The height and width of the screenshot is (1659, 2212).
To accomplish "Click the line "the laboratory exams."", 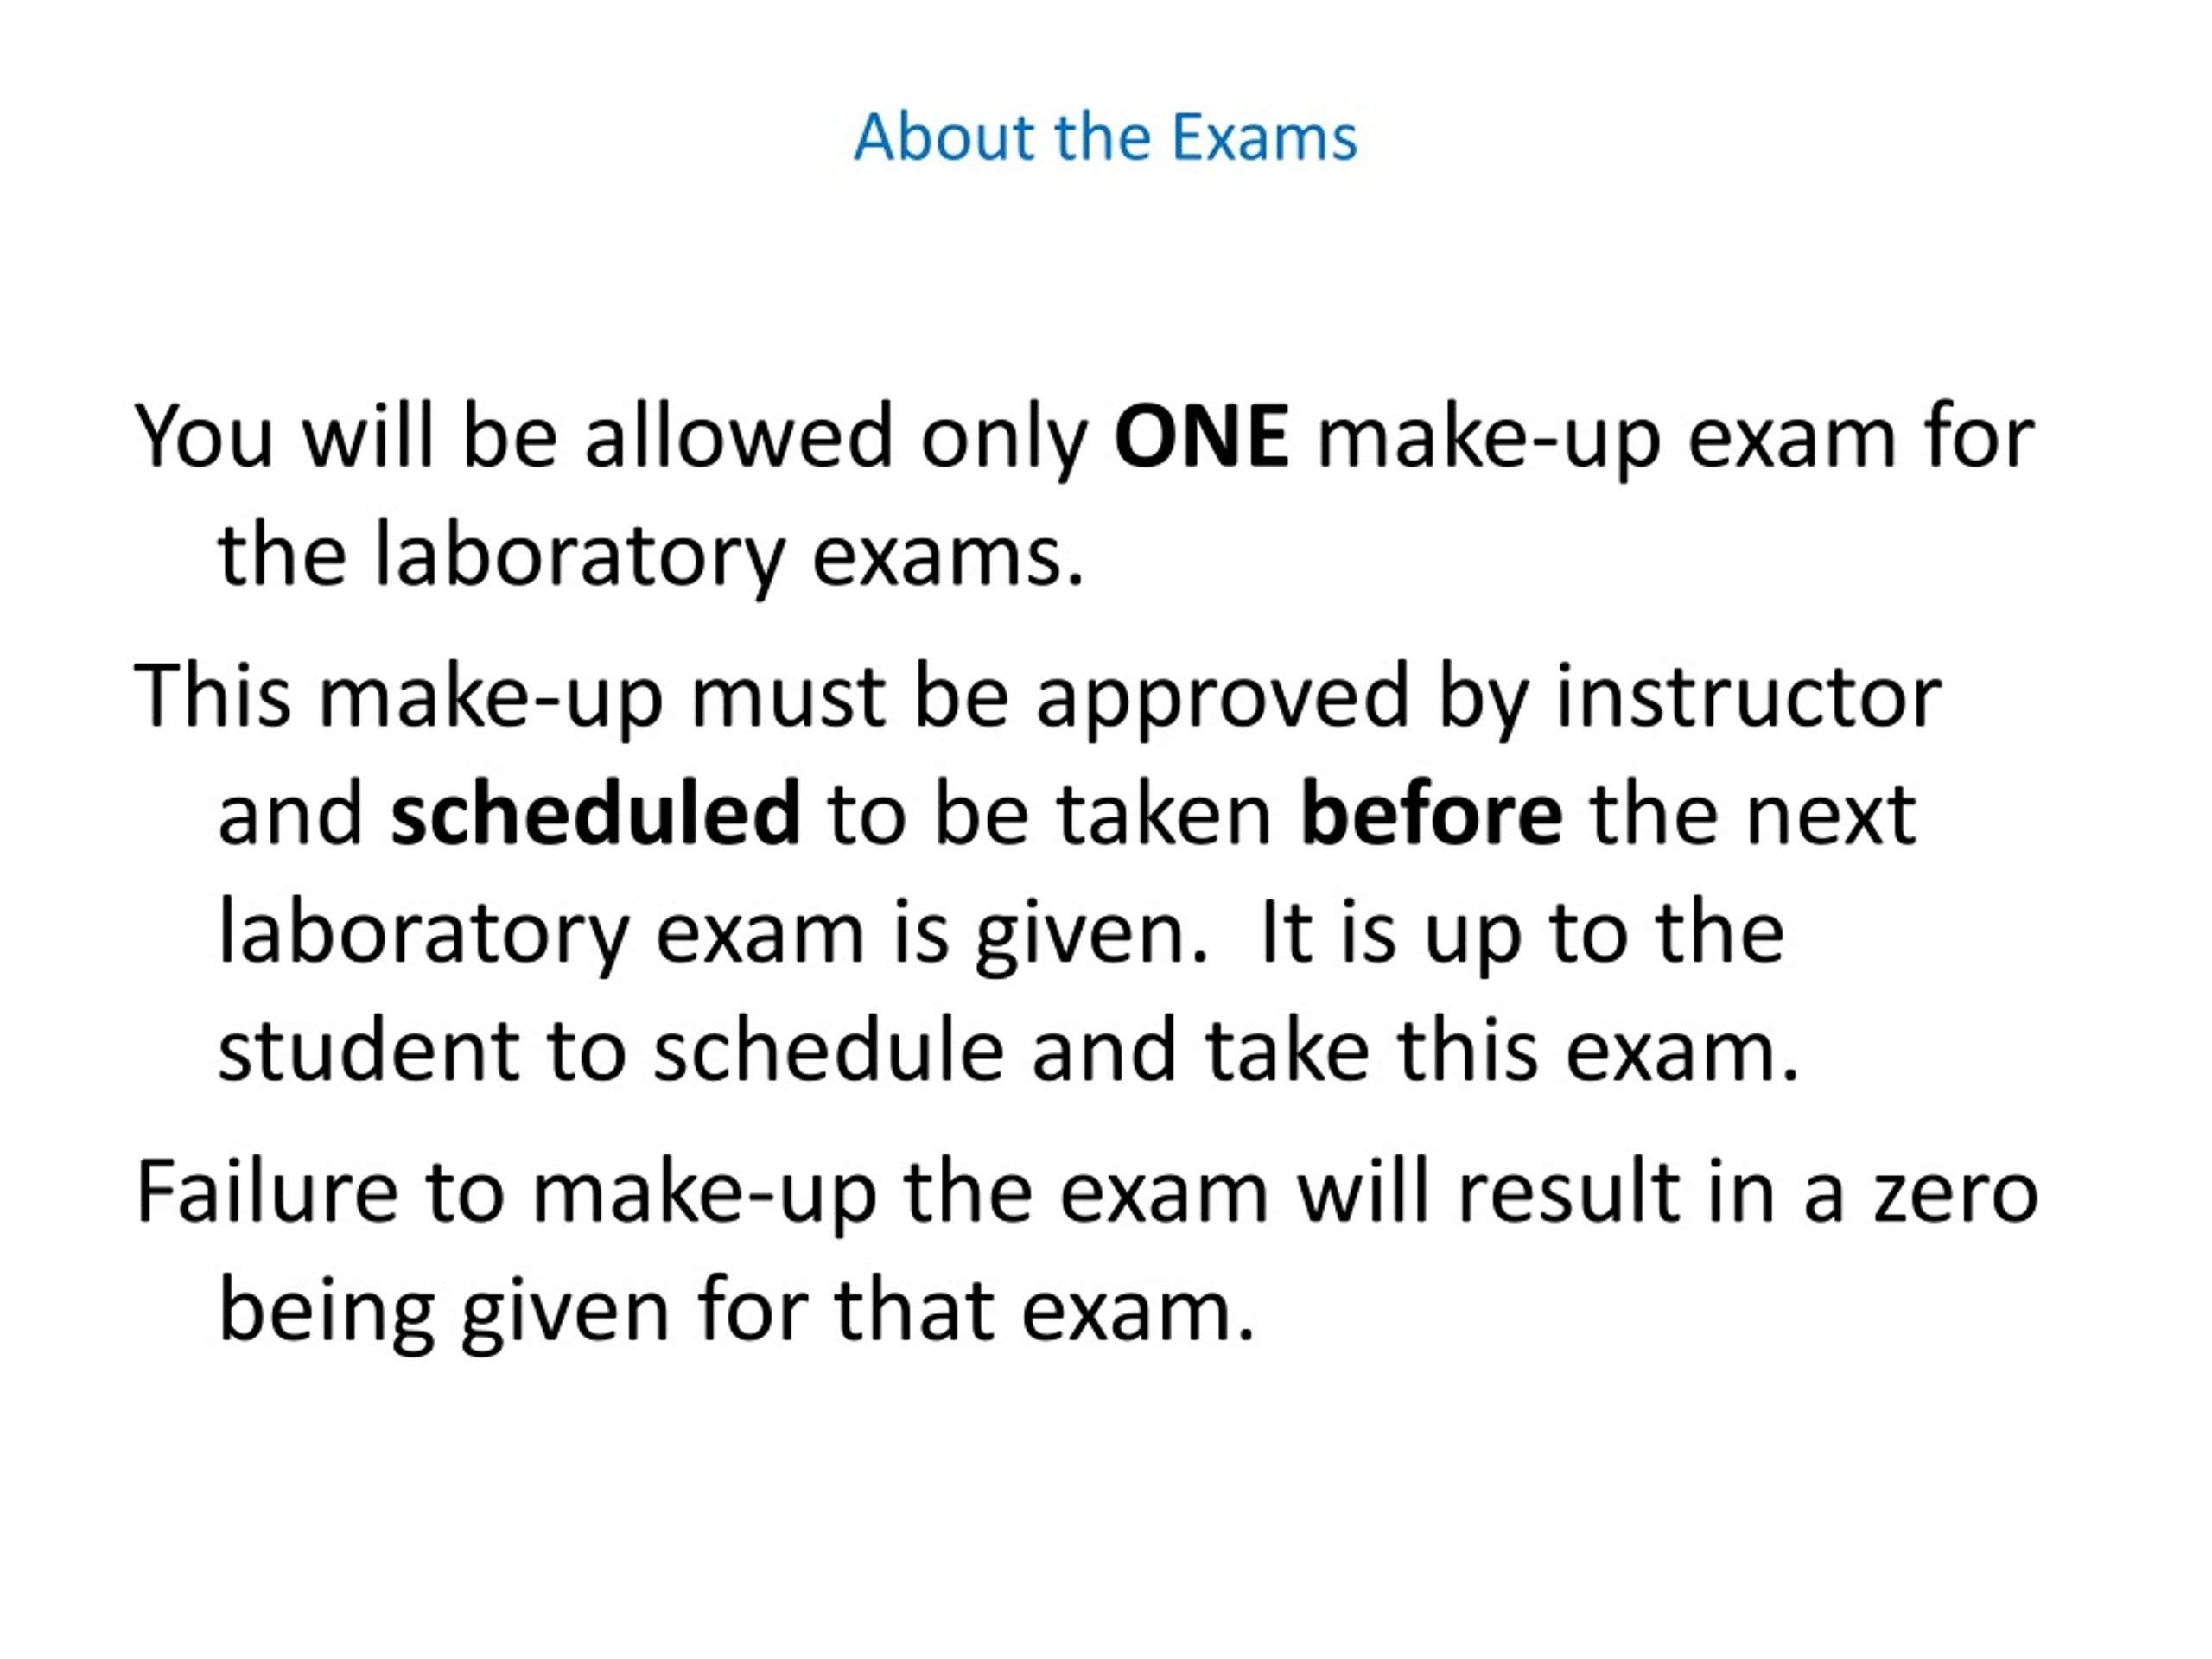I will [651, 556].
